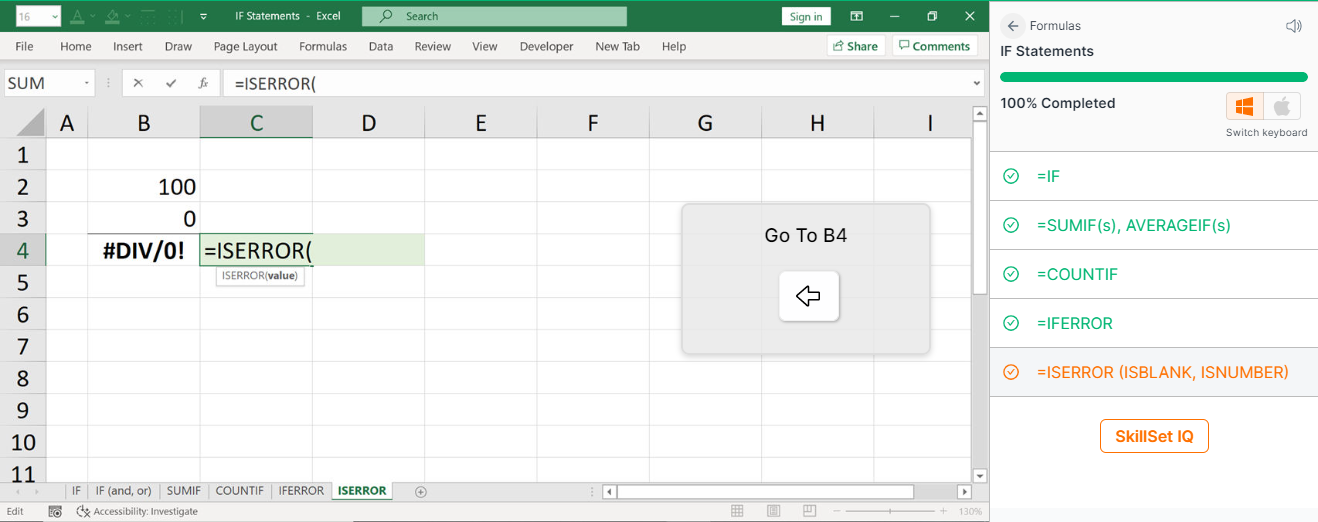Switch keyboard to Windows layout
The width and height of the screenshot is (1318, 522).
(x=1245, y=106)
